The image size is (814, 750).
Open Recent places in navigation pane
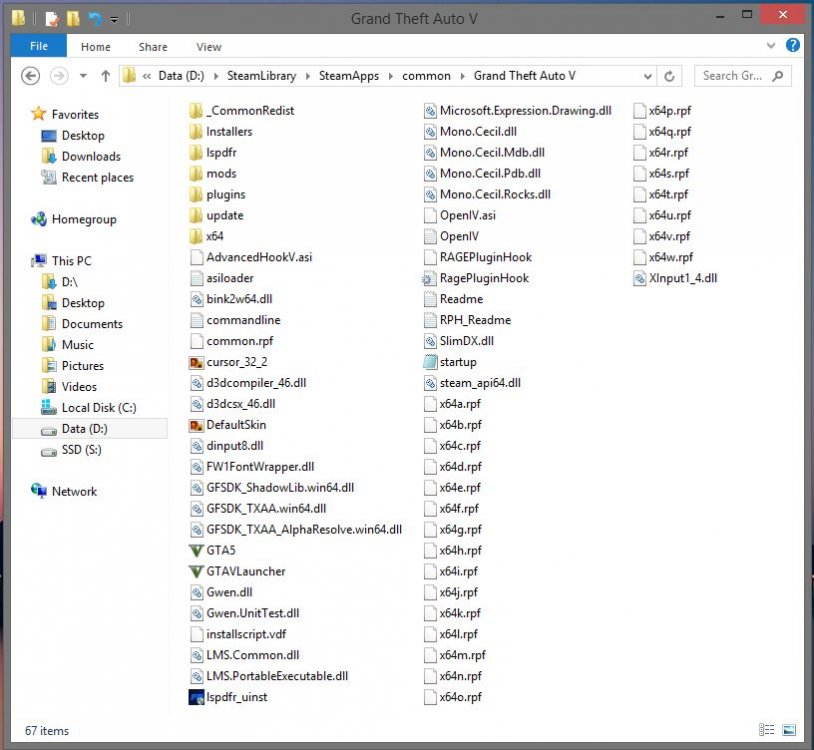pos(97,178)
